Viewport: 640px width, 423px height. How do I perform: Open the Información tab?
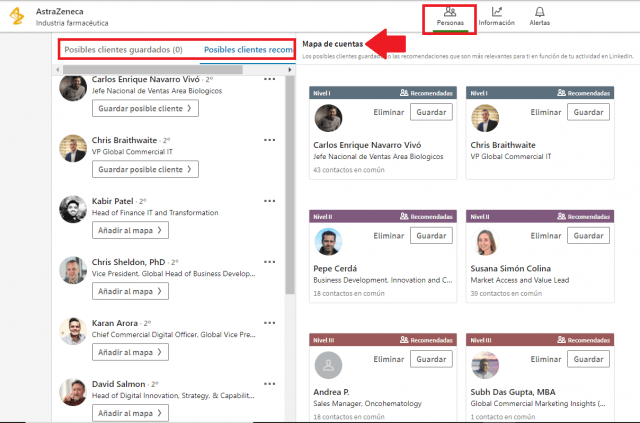[x=496, y=17]
